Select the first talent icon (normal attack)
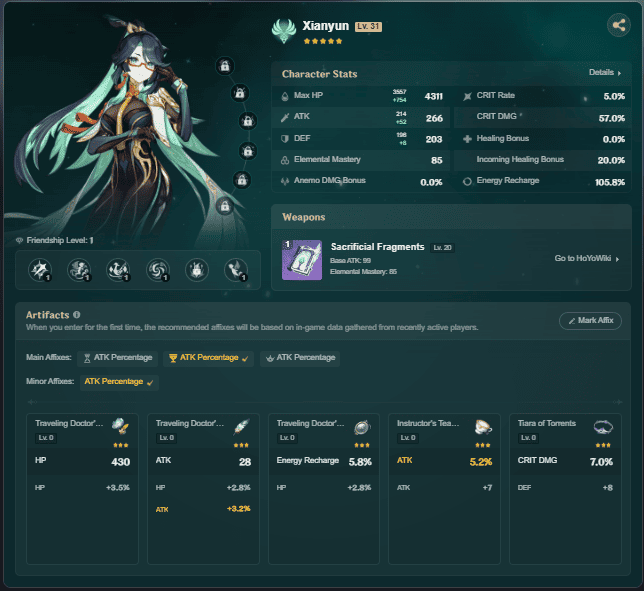644x591 pixels. tap(40, 270)
